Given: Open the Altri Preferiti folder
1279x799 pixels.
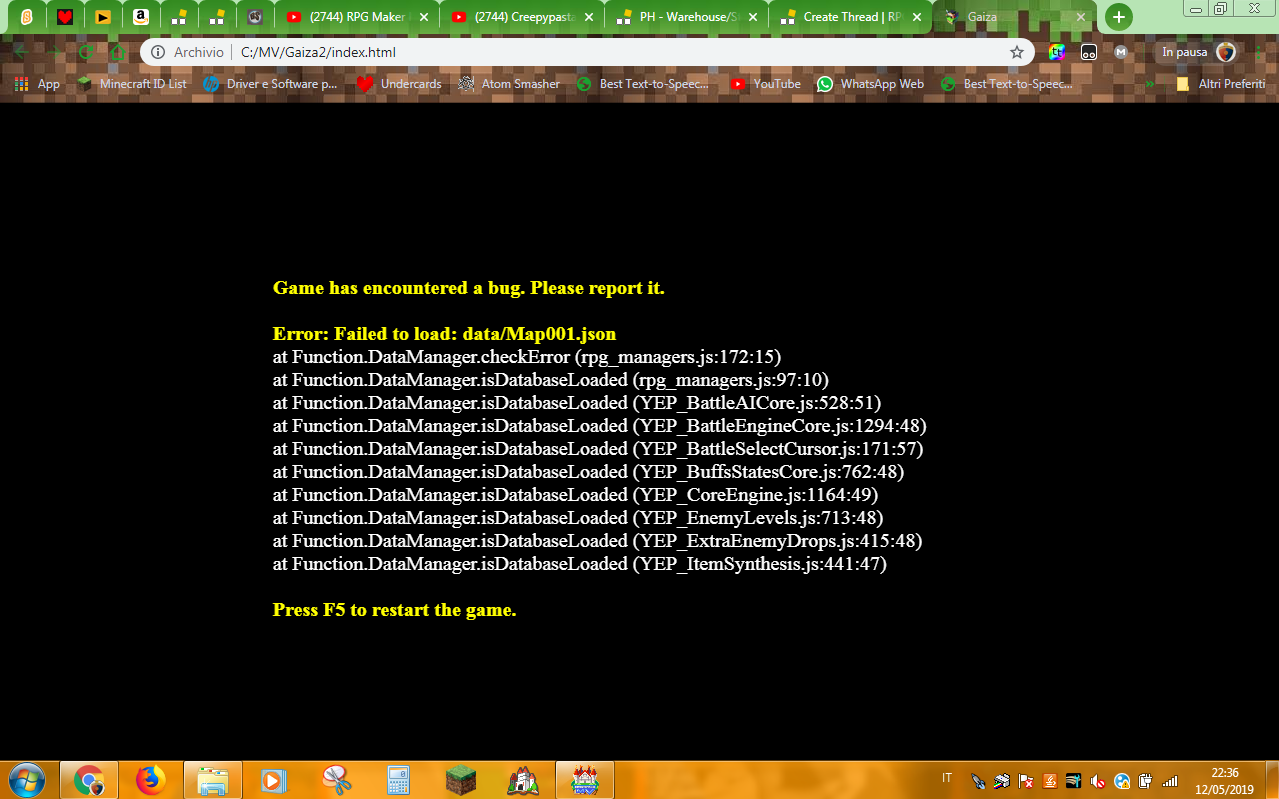Looking at the screenshot, I should point(1221,84).
